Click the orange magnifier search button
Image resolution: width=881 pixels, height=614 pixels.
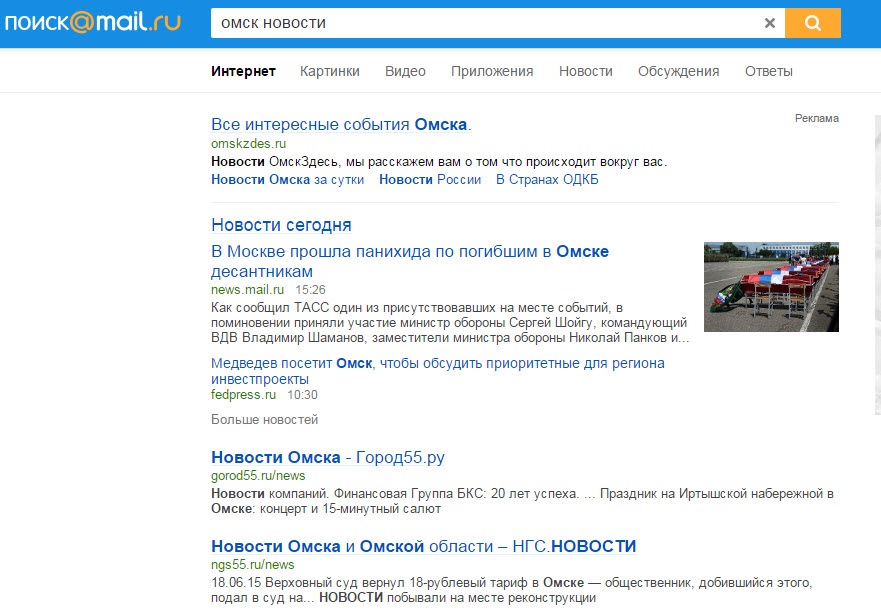(812, 23)
